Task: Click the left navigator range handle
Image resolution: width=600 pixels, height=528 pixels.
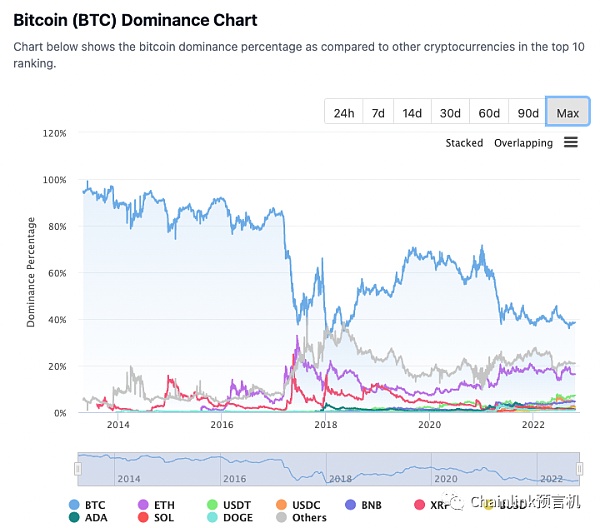Action: pos(78,469)
